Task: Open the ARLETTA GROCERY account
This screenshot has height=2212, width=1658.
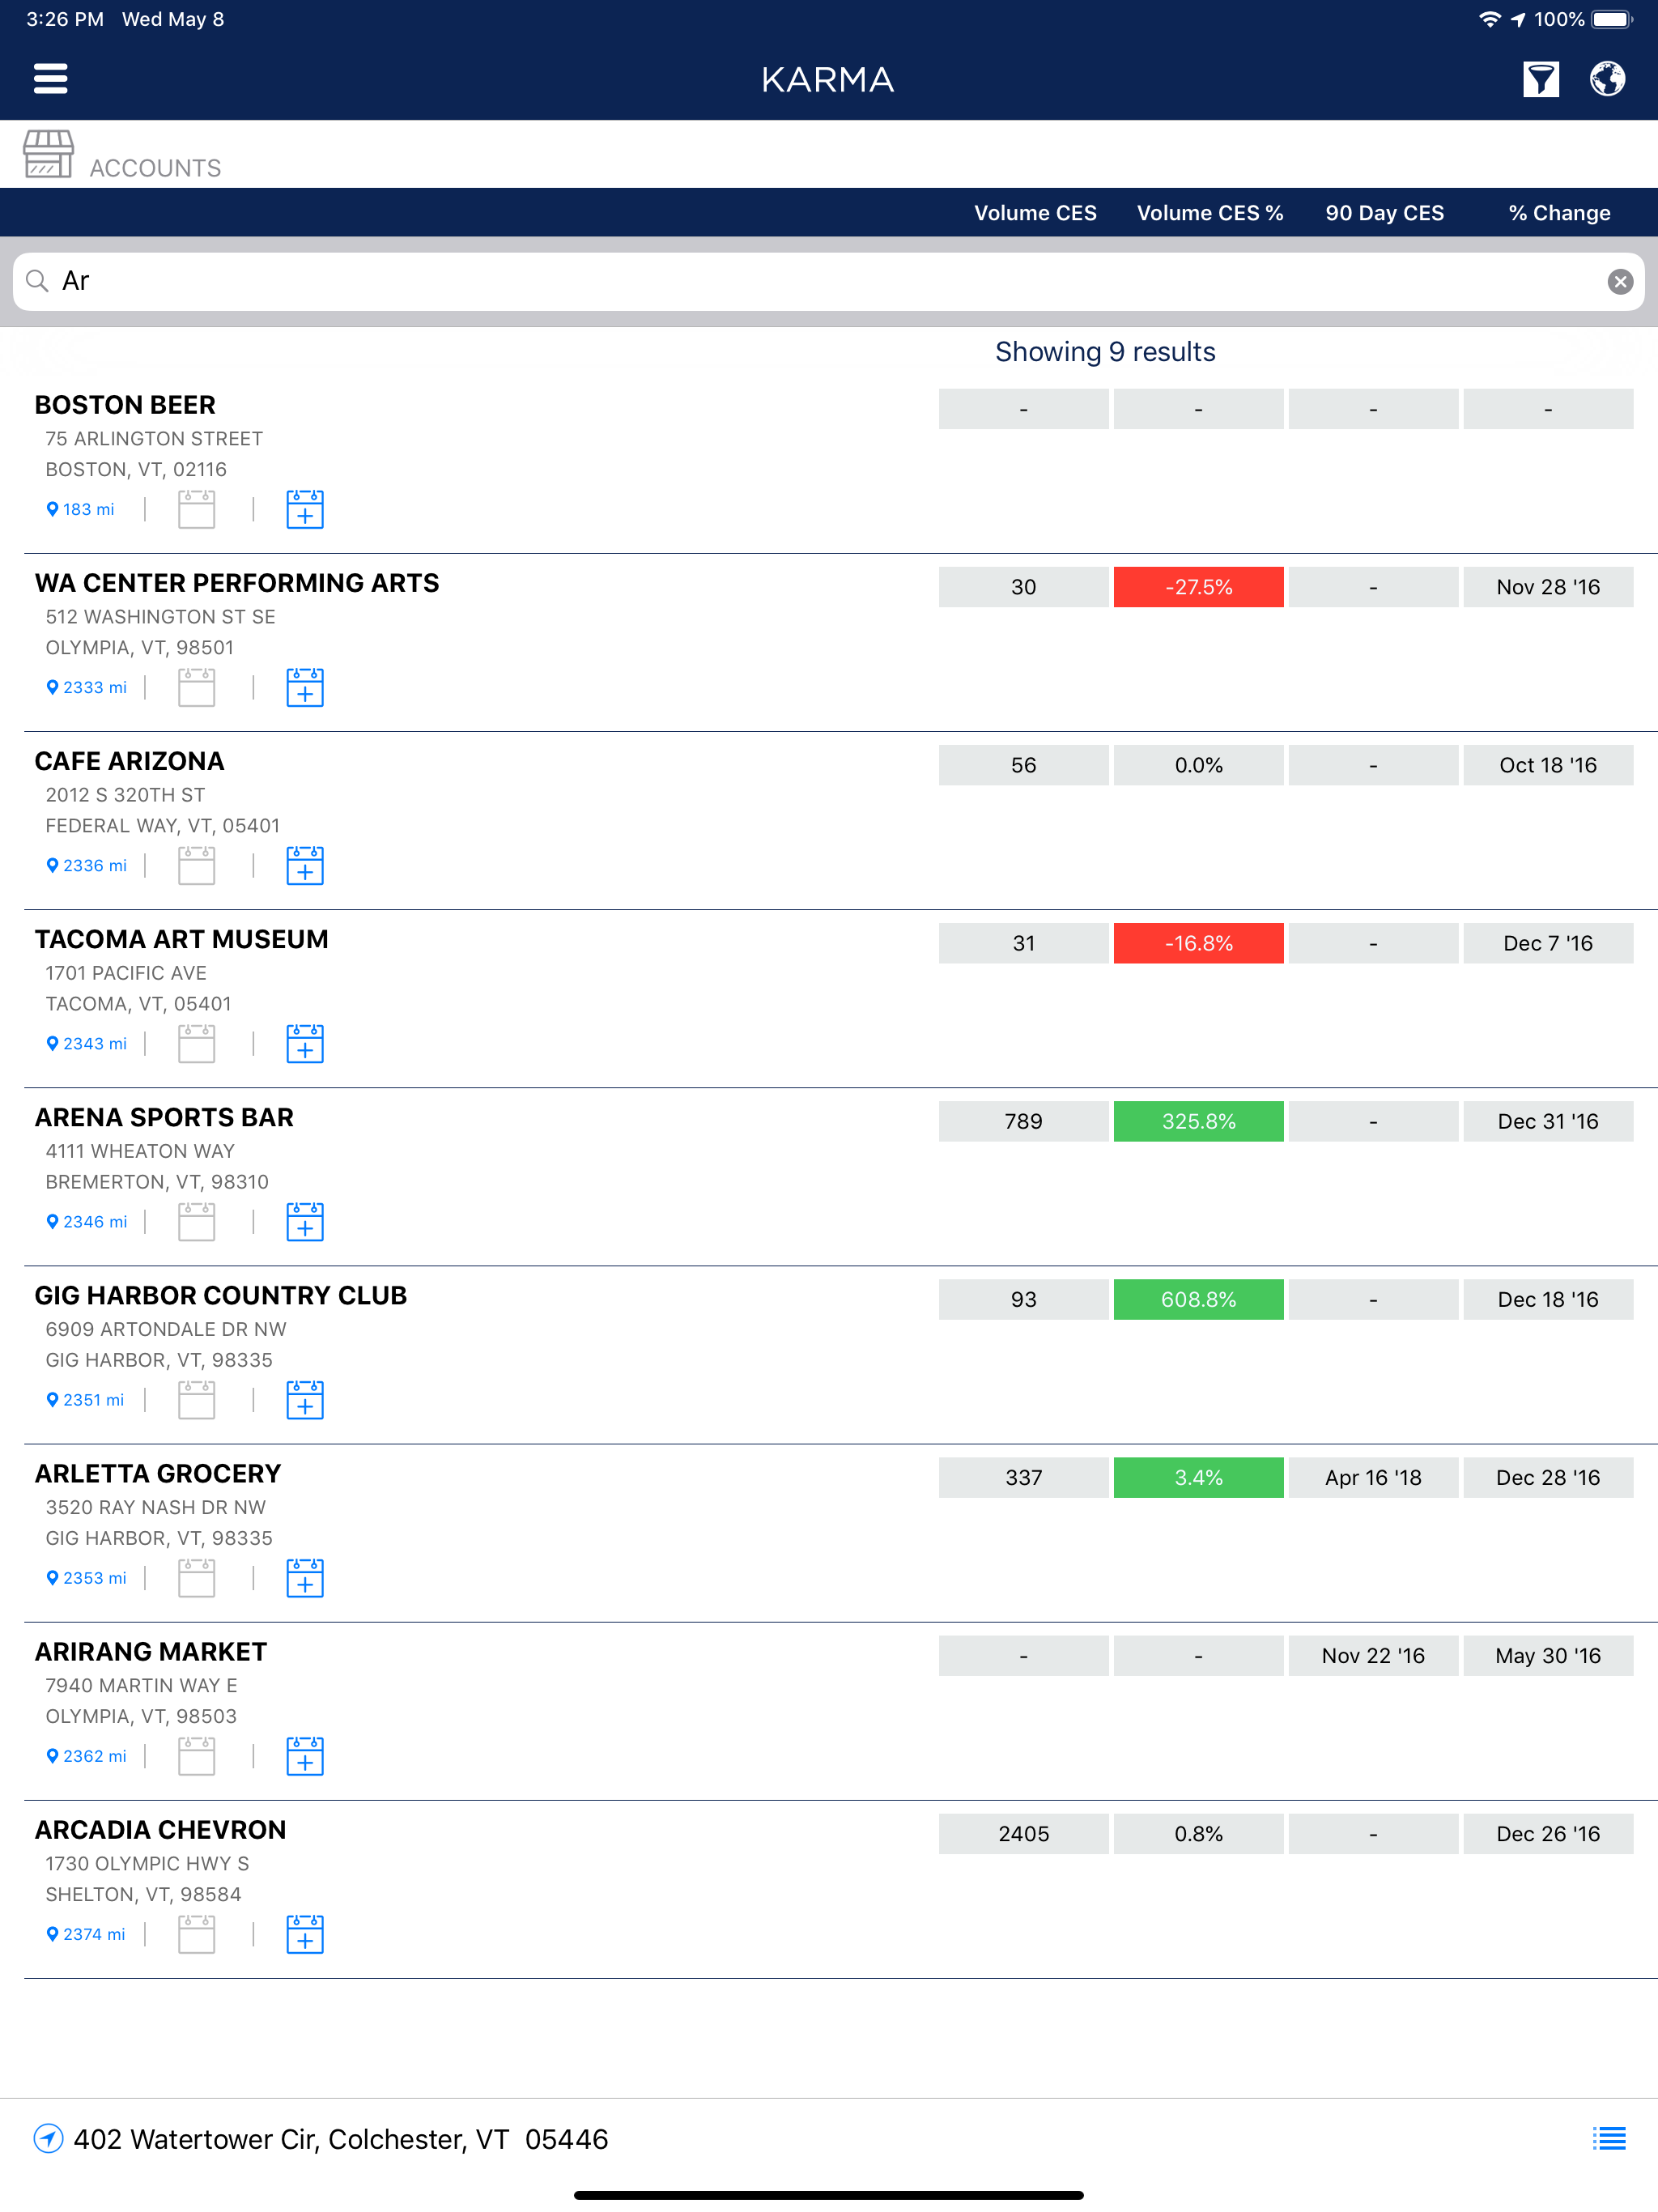Action: [x=158, y=1473]
